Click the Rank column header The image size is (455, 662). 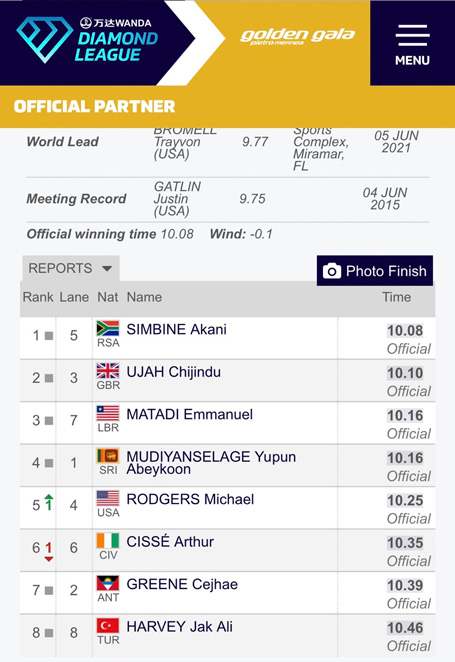click(38, 297)
